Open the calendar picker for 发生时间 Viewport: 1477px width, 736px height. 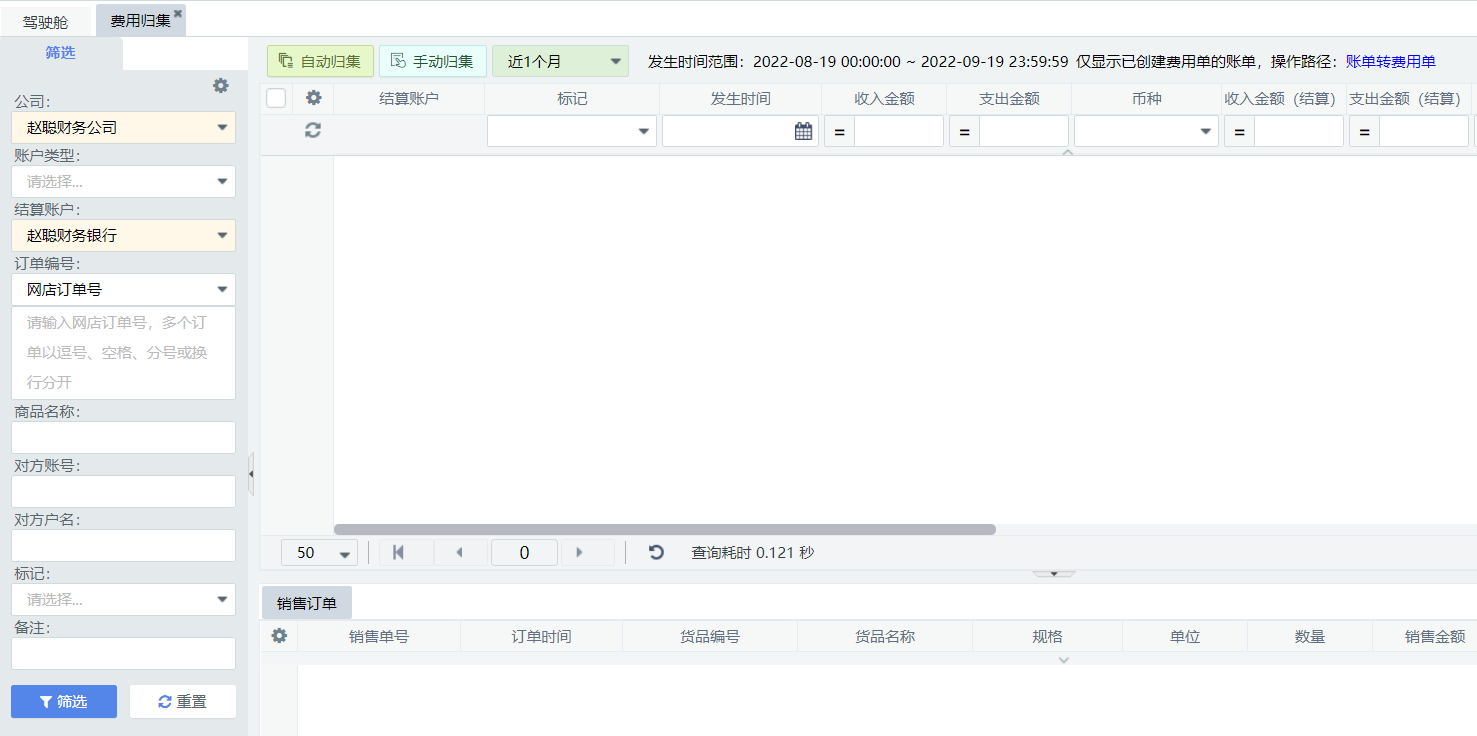[803, 131]
